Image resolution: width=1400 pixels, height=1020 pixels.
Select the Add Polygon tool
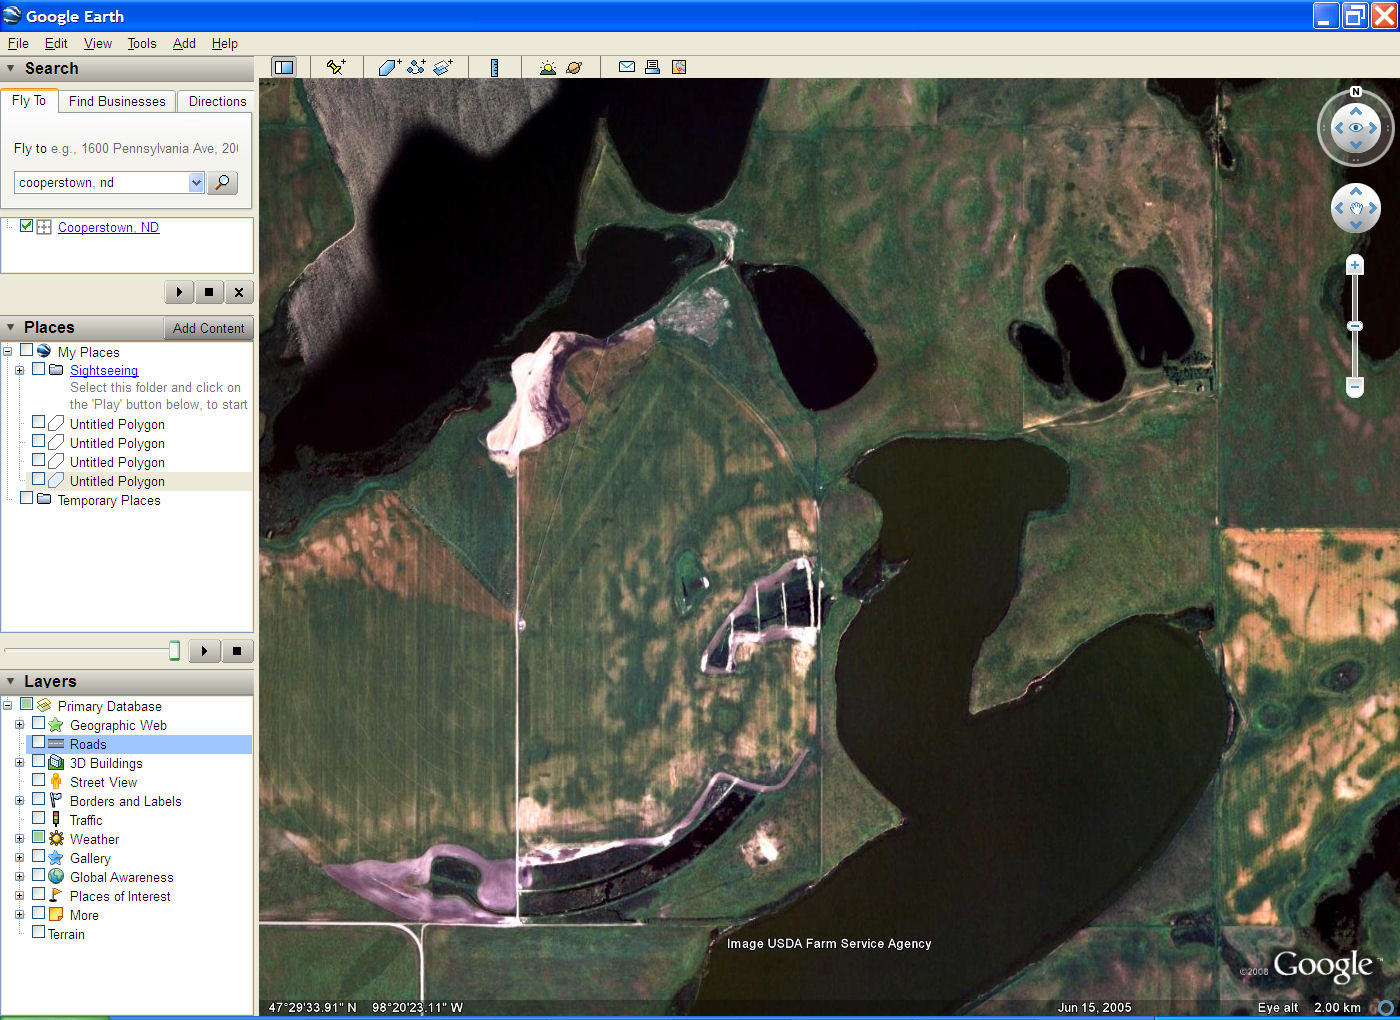pos(390,67)
